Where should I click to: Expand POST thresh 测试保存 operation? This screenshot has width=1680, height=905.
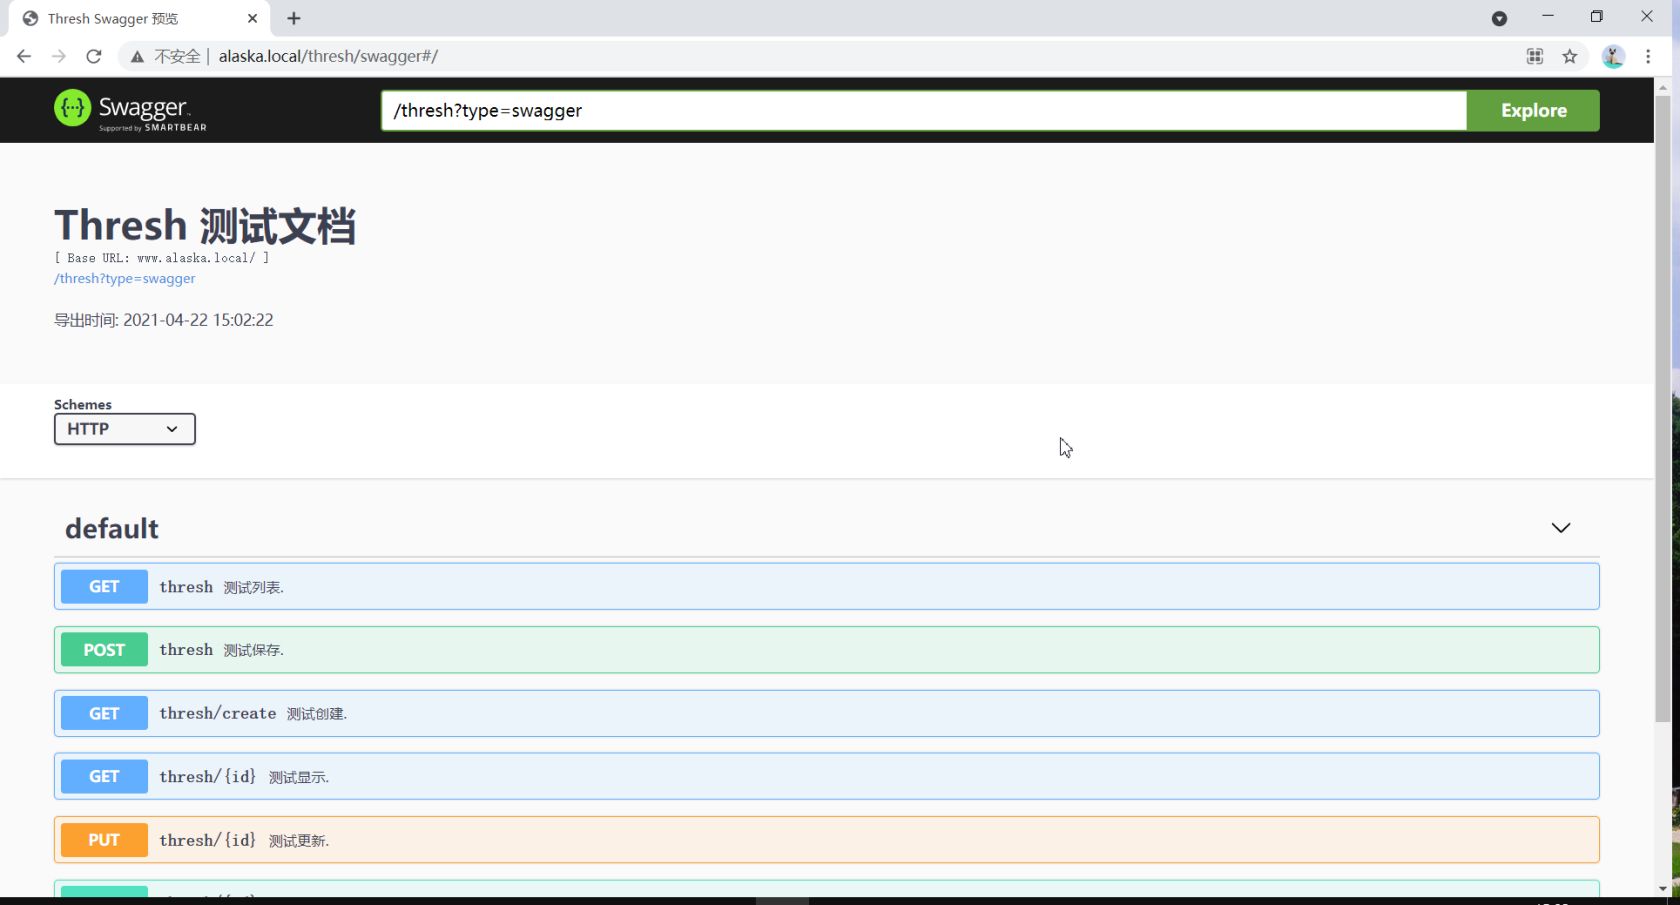[x=827, y=650]
